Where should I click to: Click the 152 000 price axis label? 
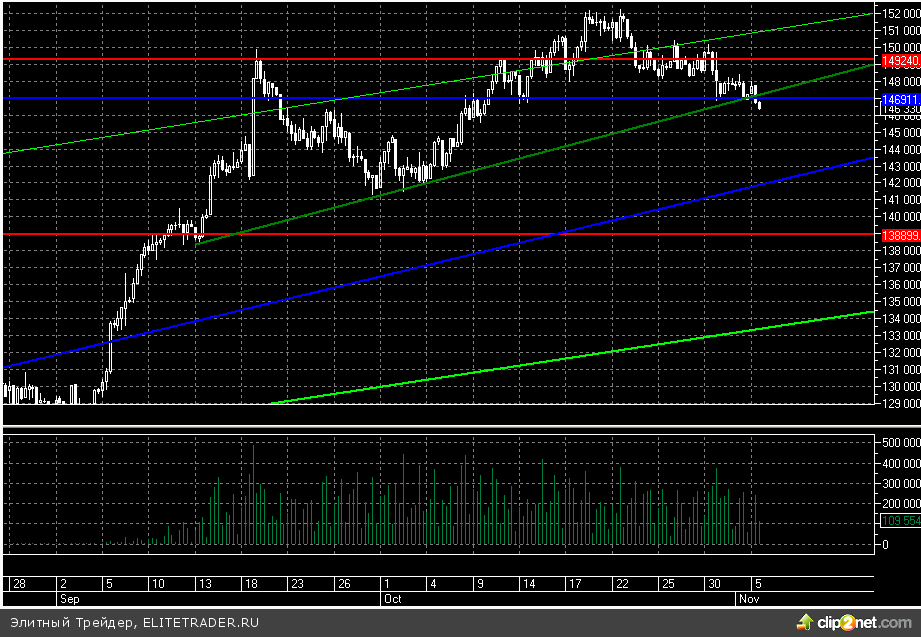[899, 13]
